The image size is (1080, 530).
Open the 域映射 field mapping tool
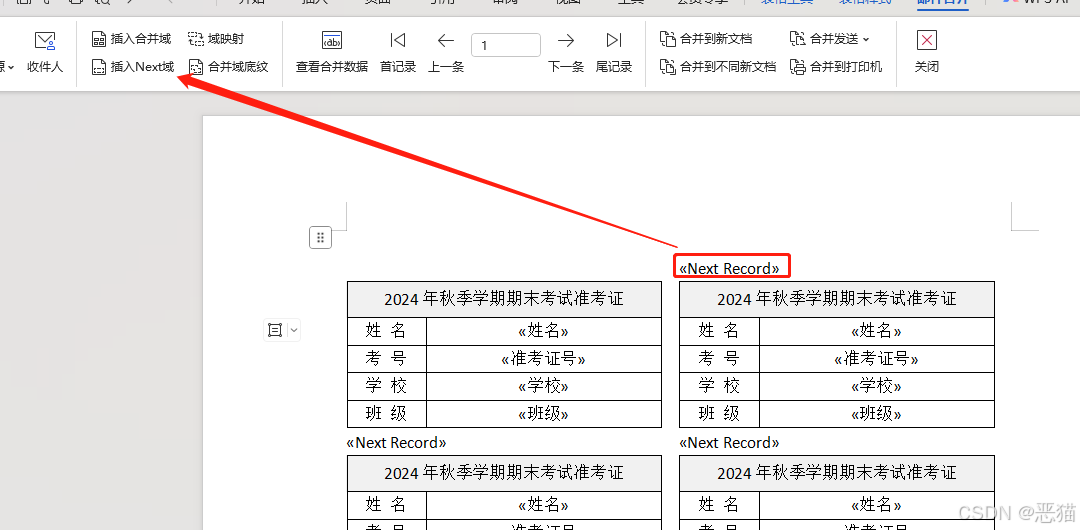[216, 39]
